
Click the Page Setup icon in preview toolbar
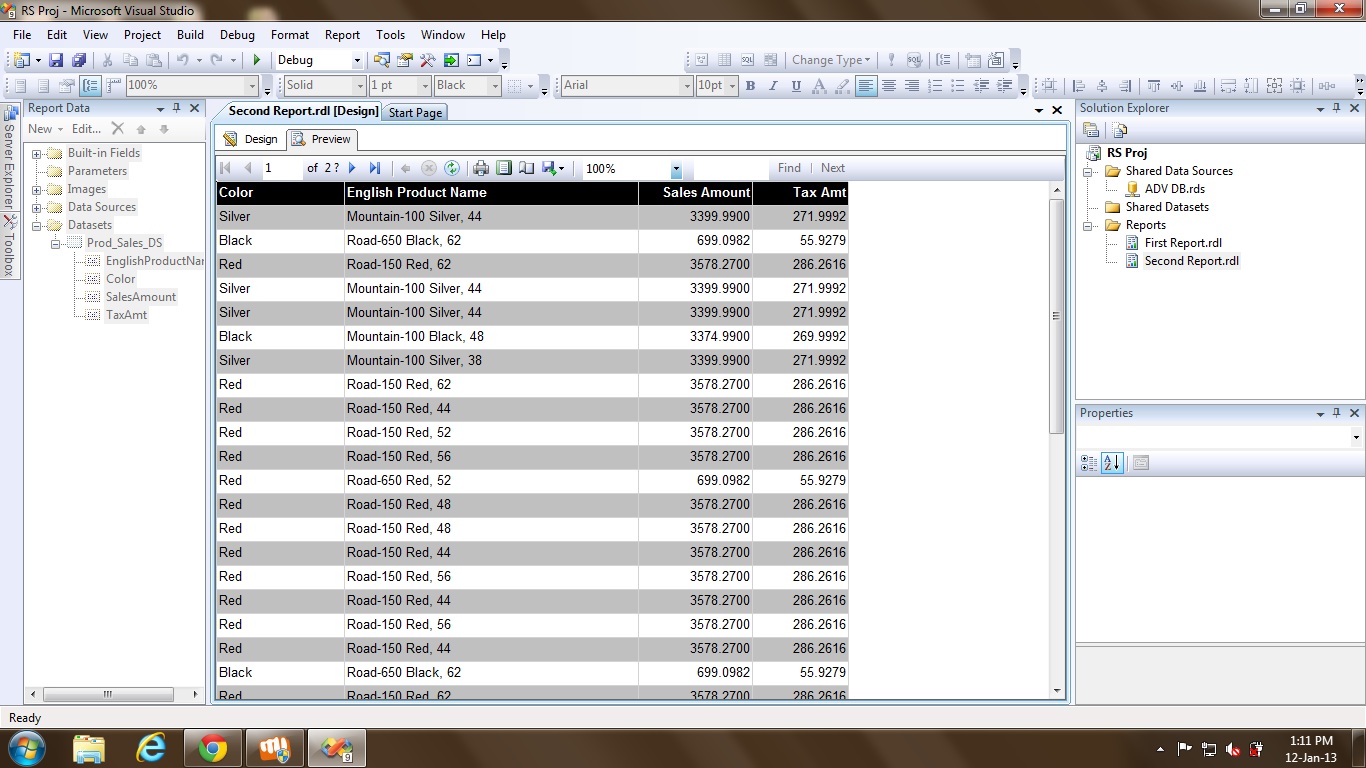pyautogui.click(x=526, y=169)
